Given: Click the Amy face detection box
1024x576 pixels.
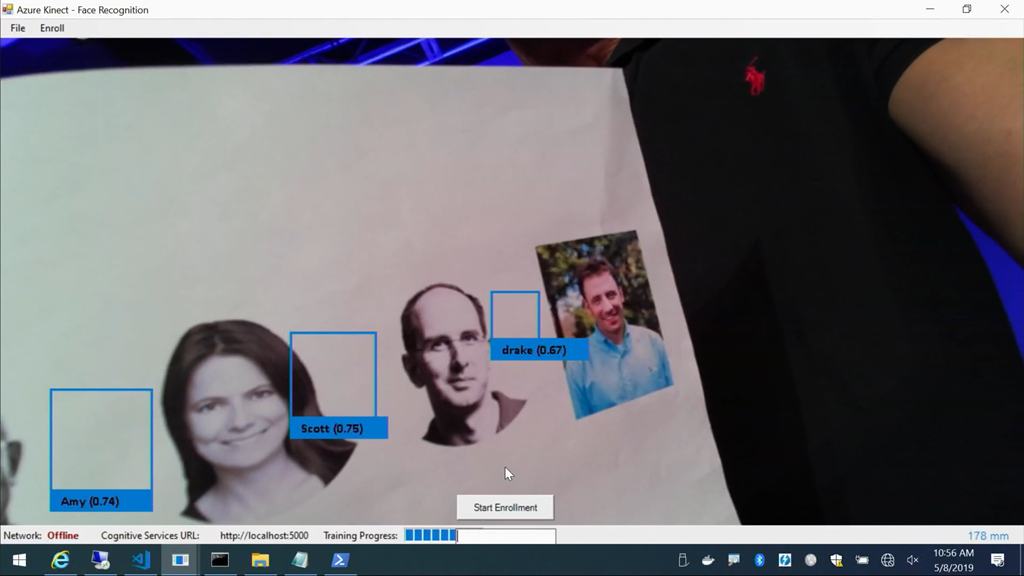Looking at the screenshot, I should coord(101,439).
